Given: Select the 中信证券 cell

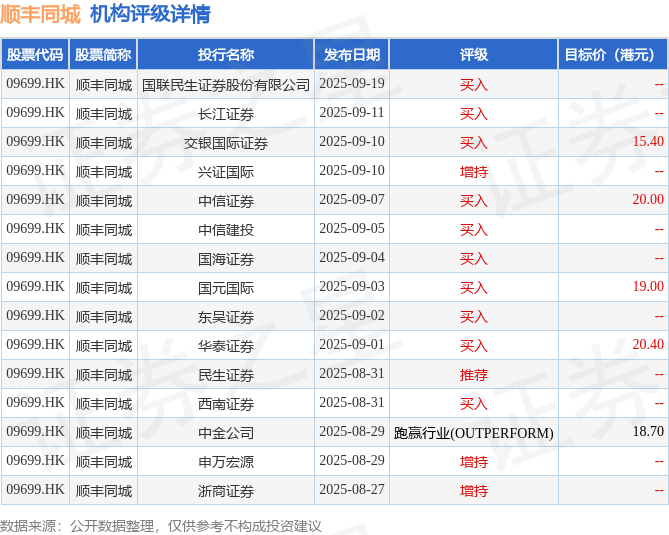Looking at the screenshot, I should [226, 201].
